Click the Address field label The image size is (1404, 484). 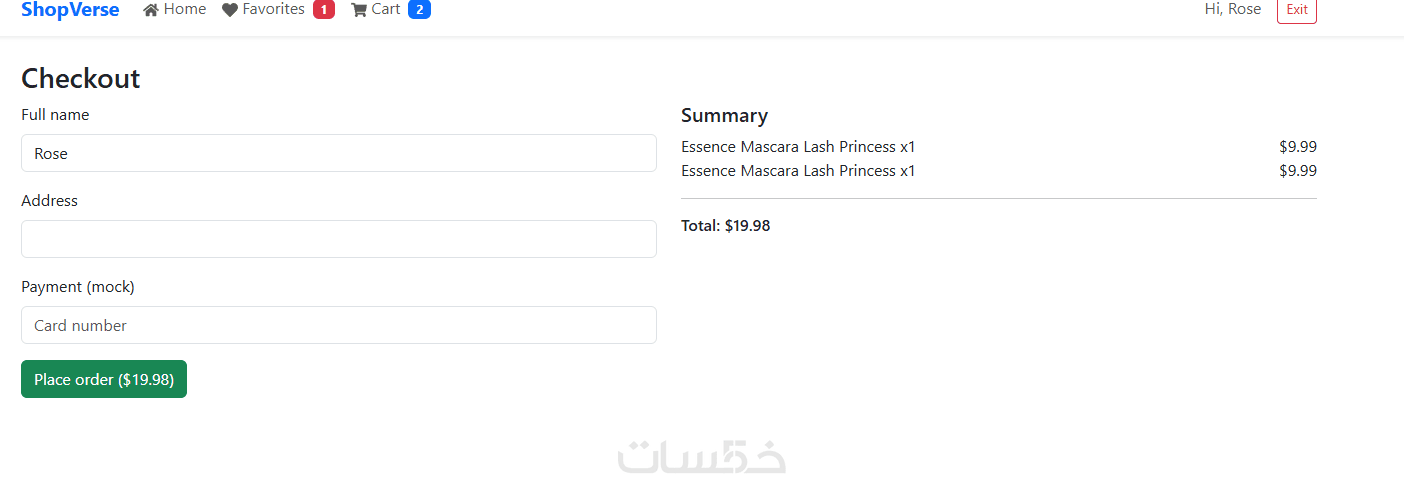pos(49,201)
